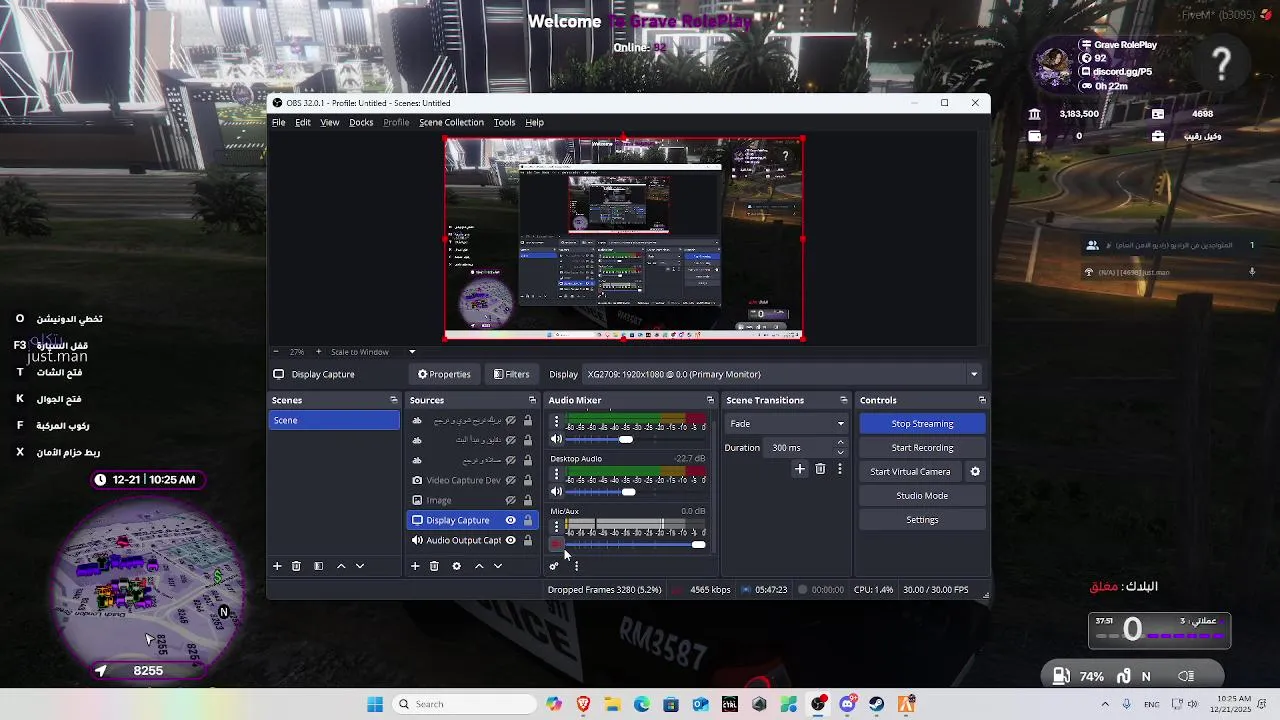Click Start Recording button
This screenshot has height=720, width=1280.
click(922, 448)
